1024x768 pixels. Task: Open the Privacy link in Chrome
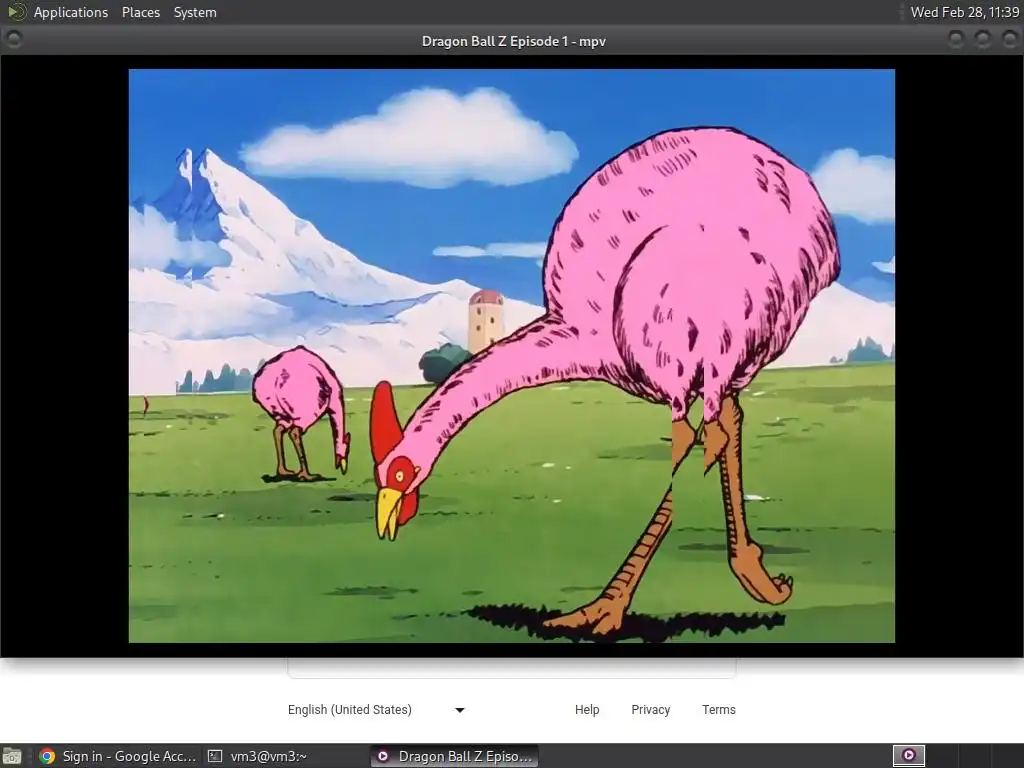(x=650, y=710)
